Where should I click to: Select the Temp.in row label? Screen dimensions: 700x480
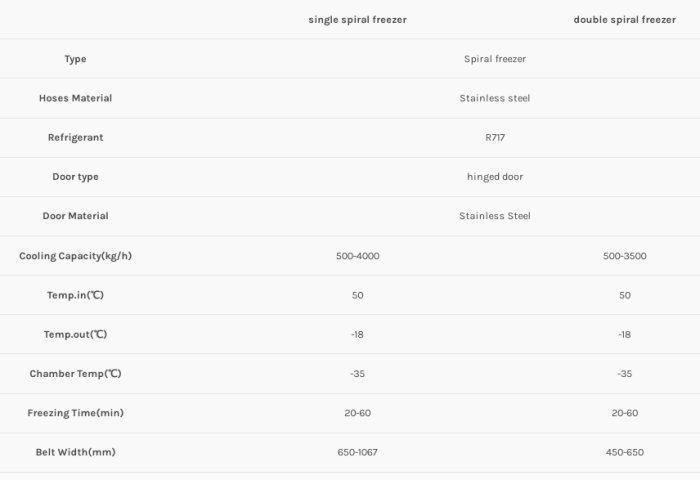point(75,295)
